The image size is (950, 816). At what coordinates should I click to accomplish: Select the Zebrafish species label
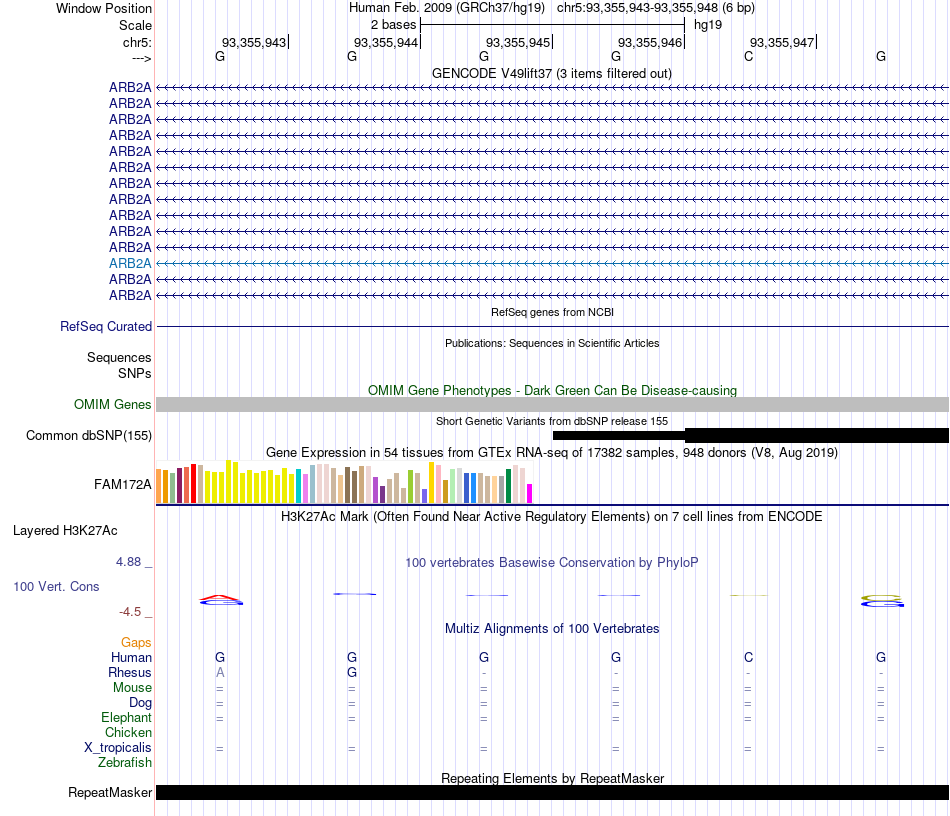(125, 762)
